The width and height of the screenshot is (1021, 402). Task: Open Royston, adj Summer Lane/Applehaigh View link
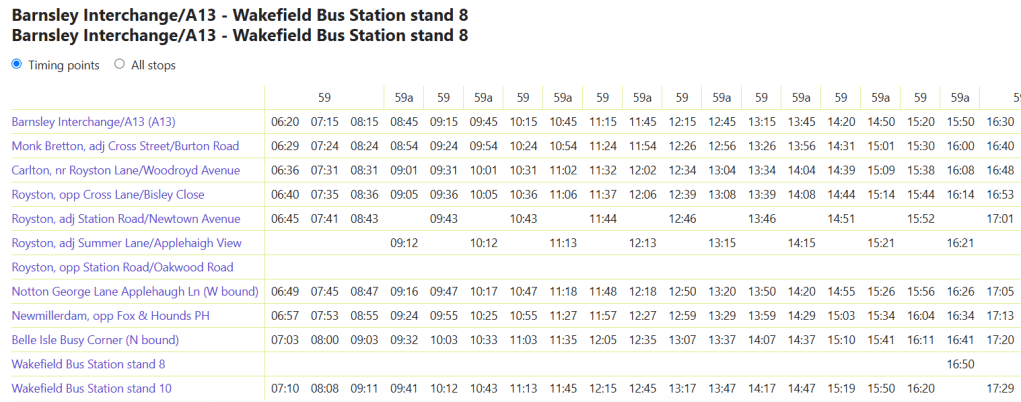pos(125,243)
